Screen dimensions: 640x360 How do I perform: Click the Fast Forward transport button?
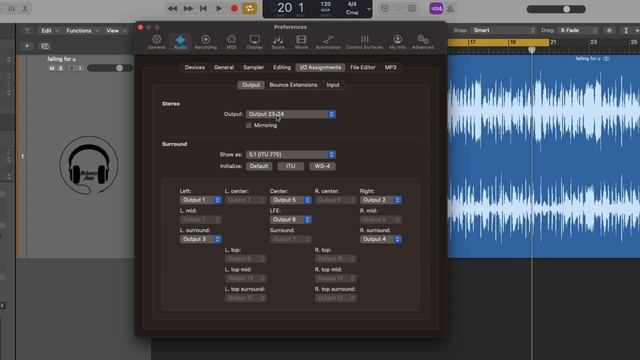[188, 9]
